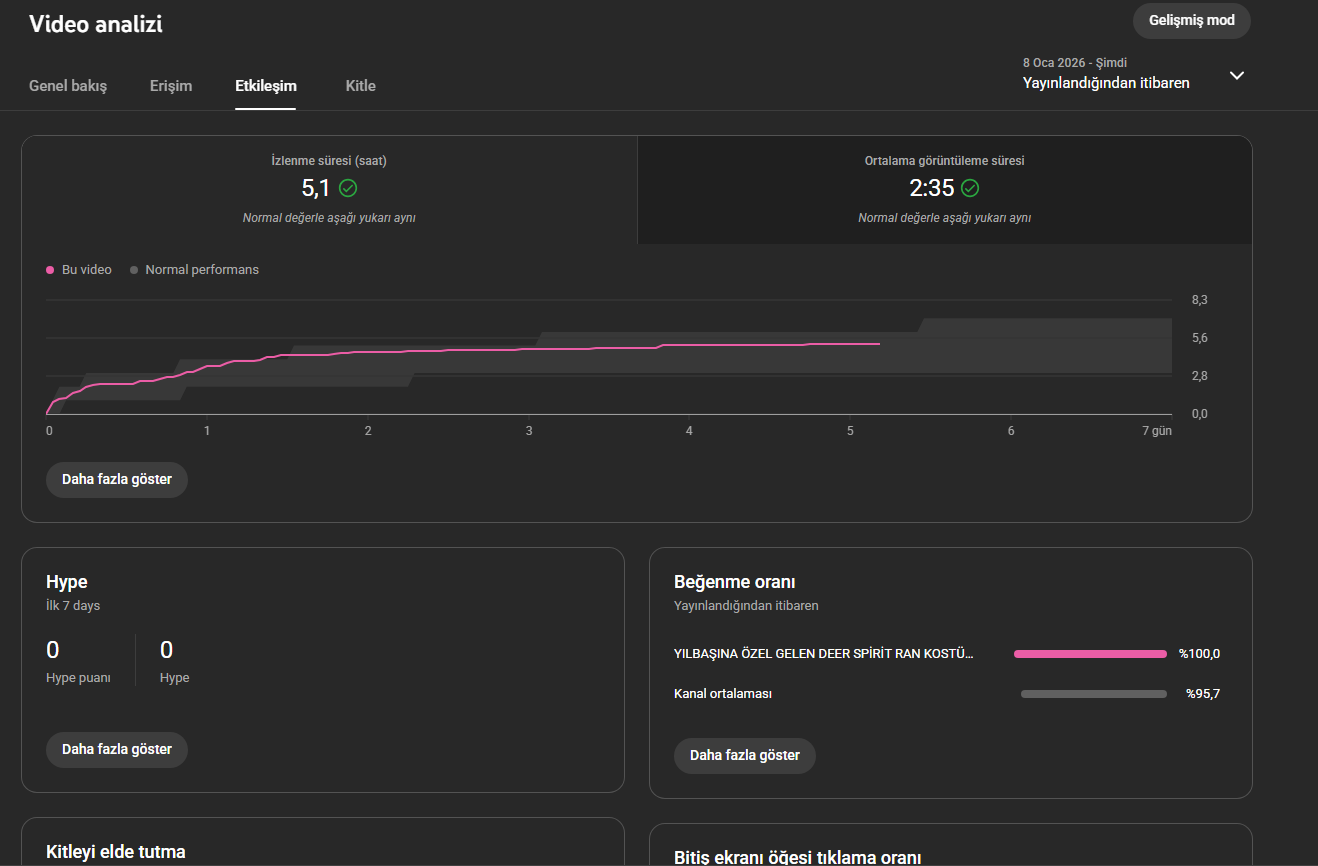
Task: Click green checkmark beside 2:35 duration
Action: (970, 188)
